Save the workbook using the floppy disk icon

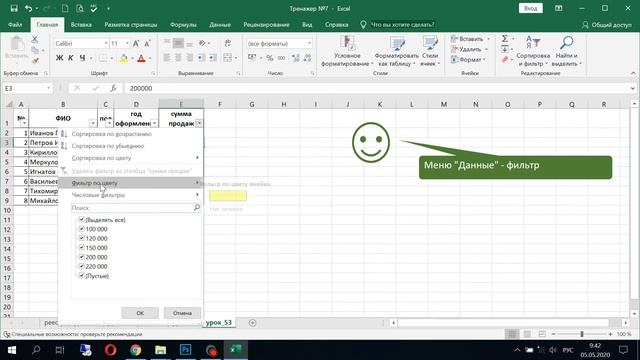coord(14,8)
